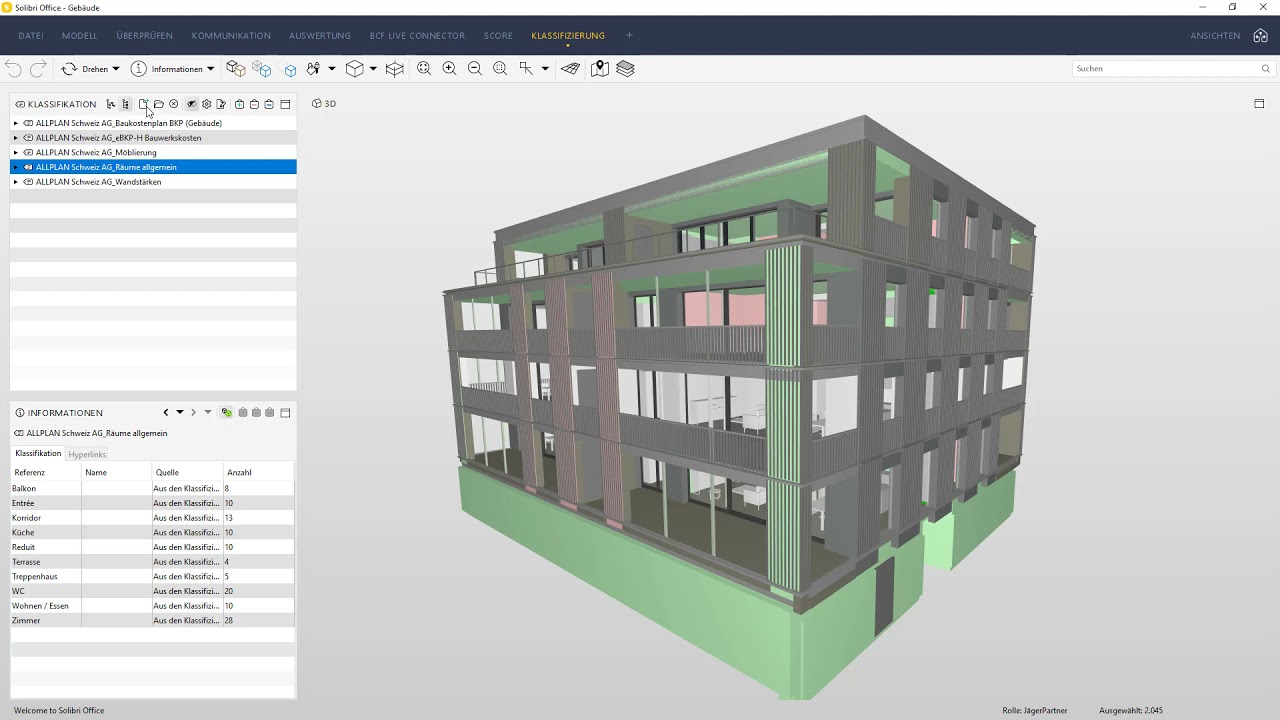Click the open classification folder icon
This screenshot has width=1280, height=720.
tap(158, 104)
